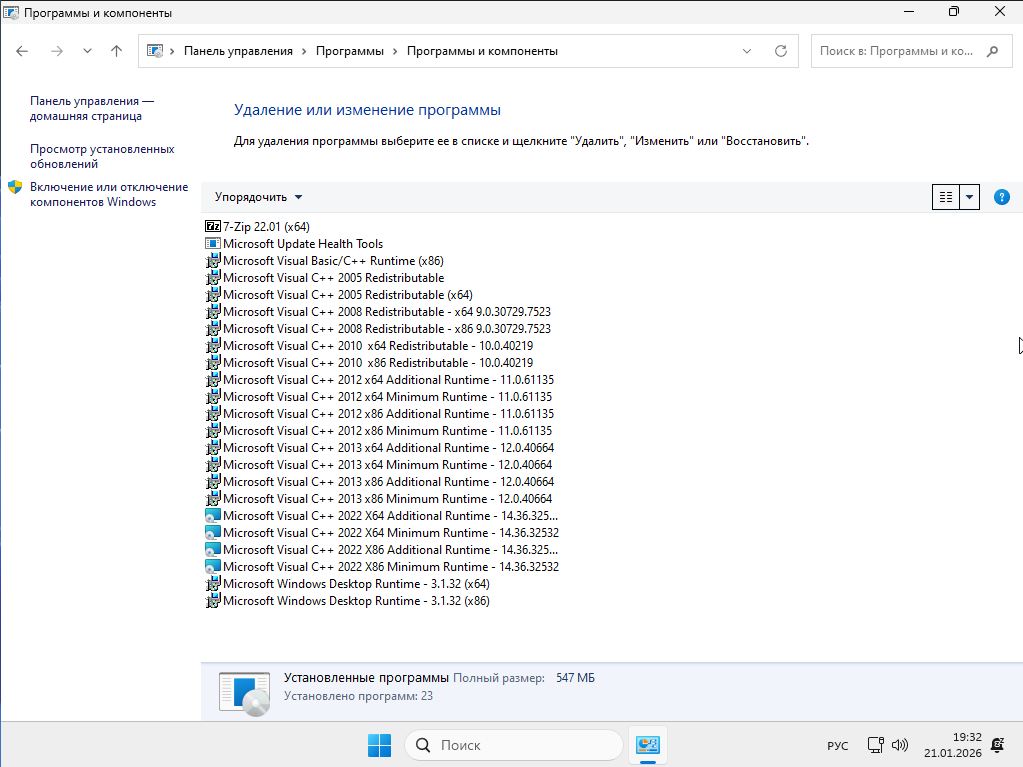Click Панель управления in the breadcrumb

click(238, 51)
